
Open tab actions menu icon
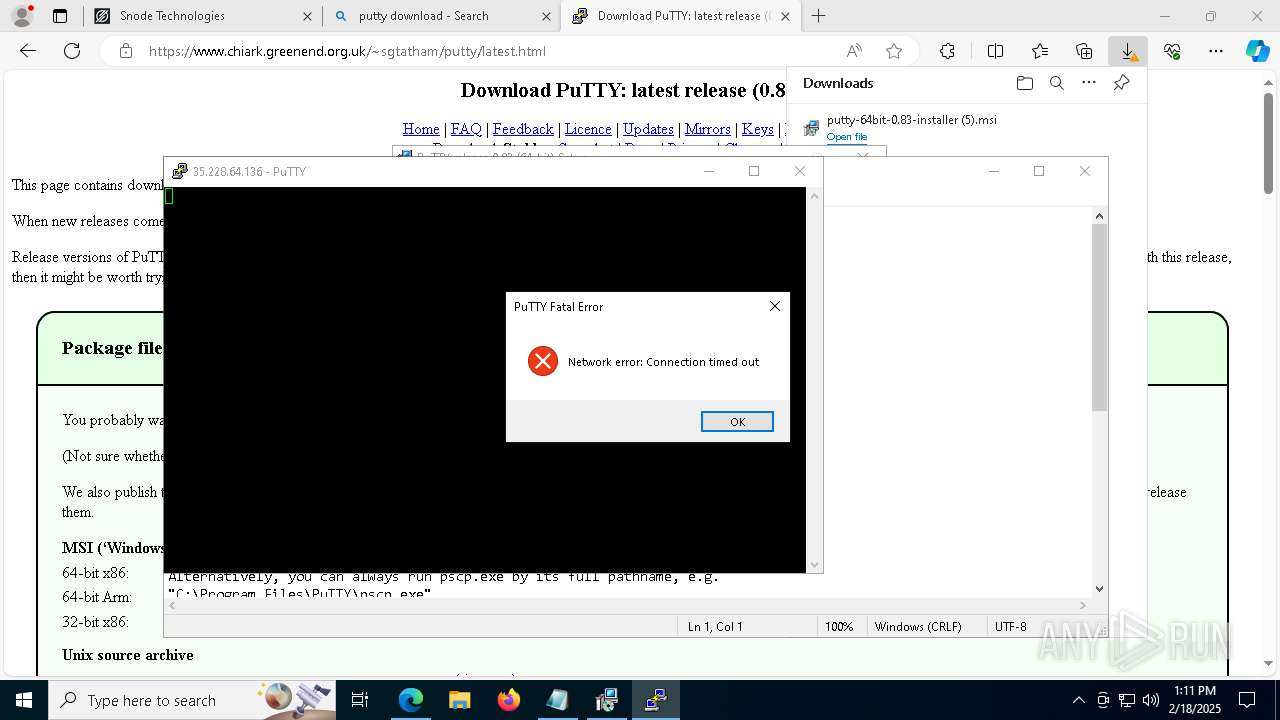click(x=60, y=16)
